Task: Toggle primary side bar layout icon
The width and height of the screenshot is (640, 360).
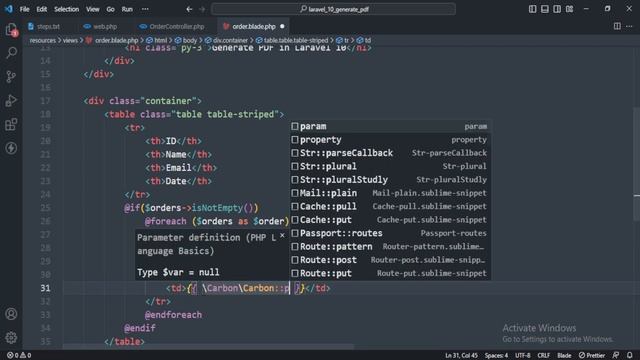Action: pos(533,9)
